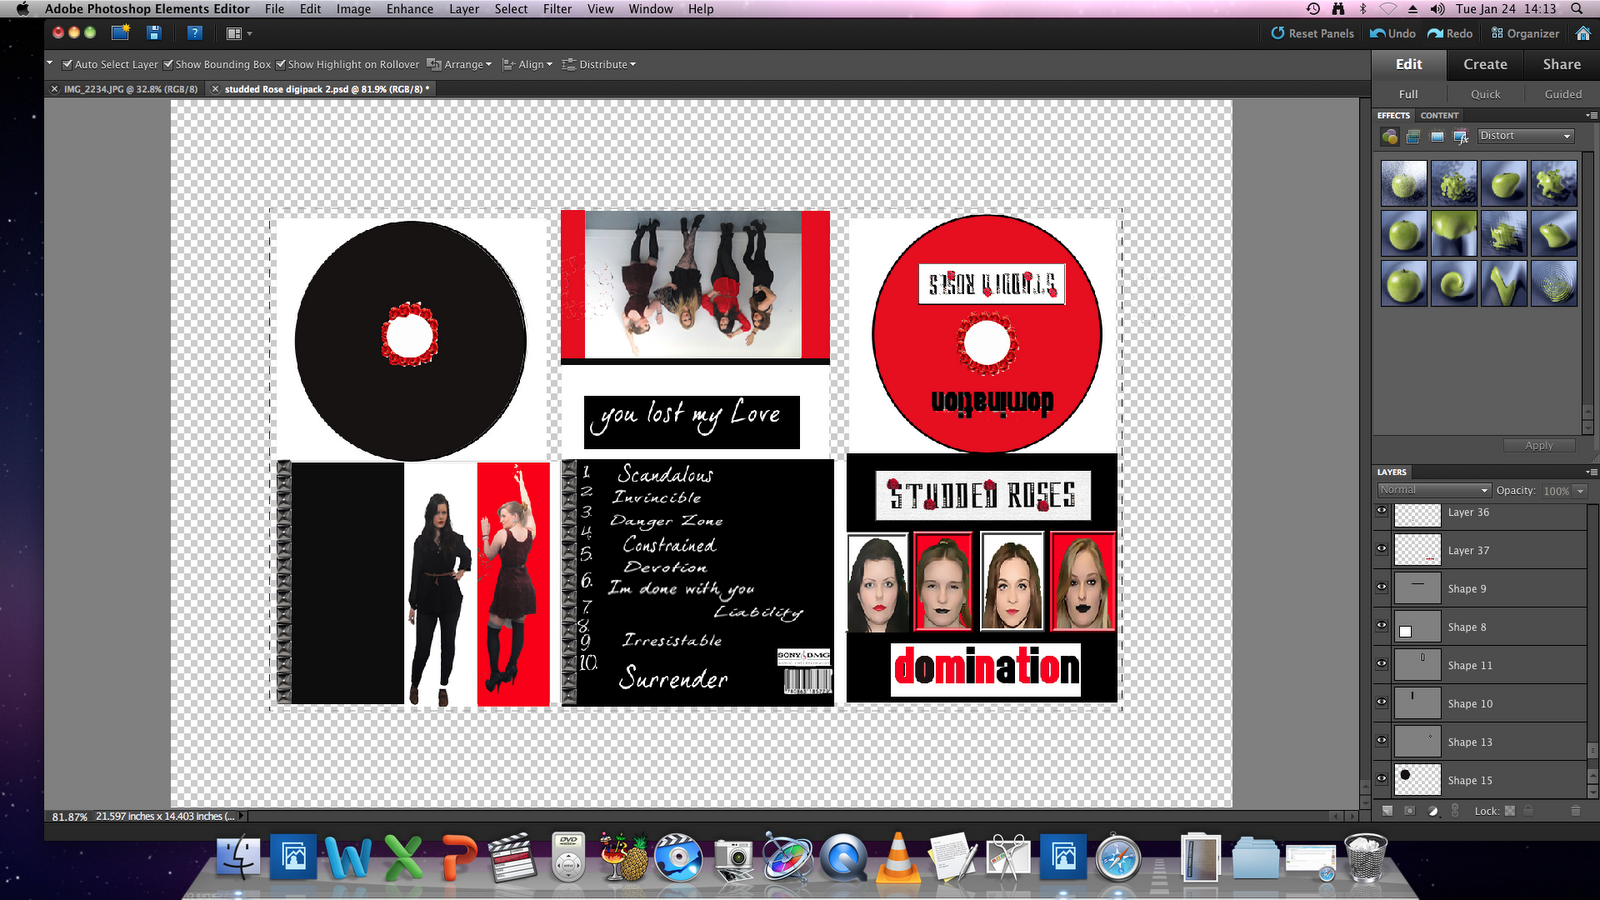Show All effects fx icon in Effects panel
1600x900 pixels.
[1461, 136]
